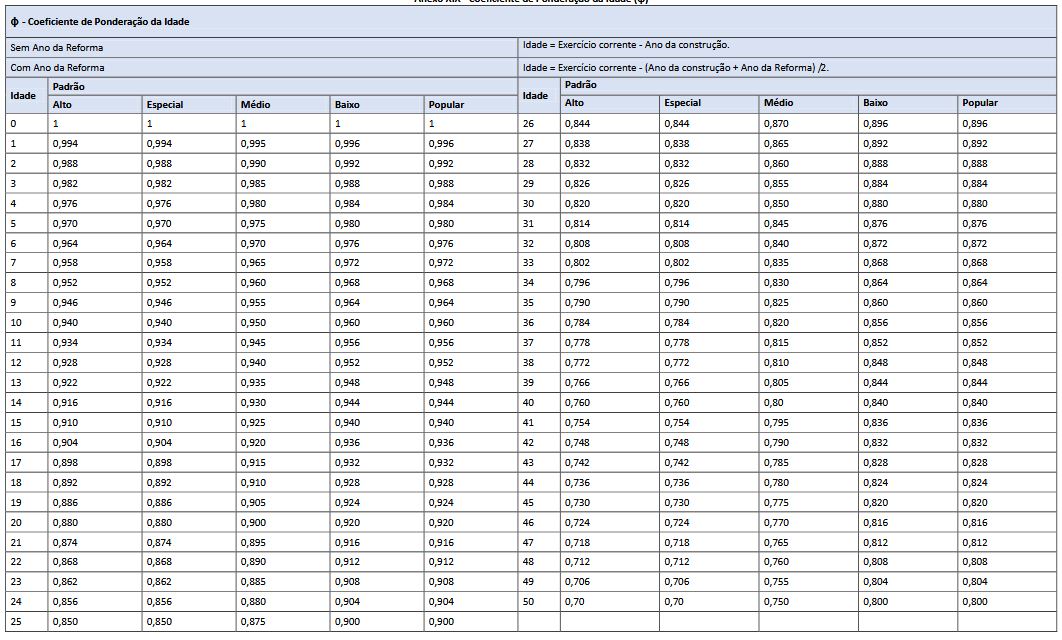Click the Médio value 0,875 for age 25
Viewport: 1062px width, 640px height.
pyautogui.click(x=252, y=622)
